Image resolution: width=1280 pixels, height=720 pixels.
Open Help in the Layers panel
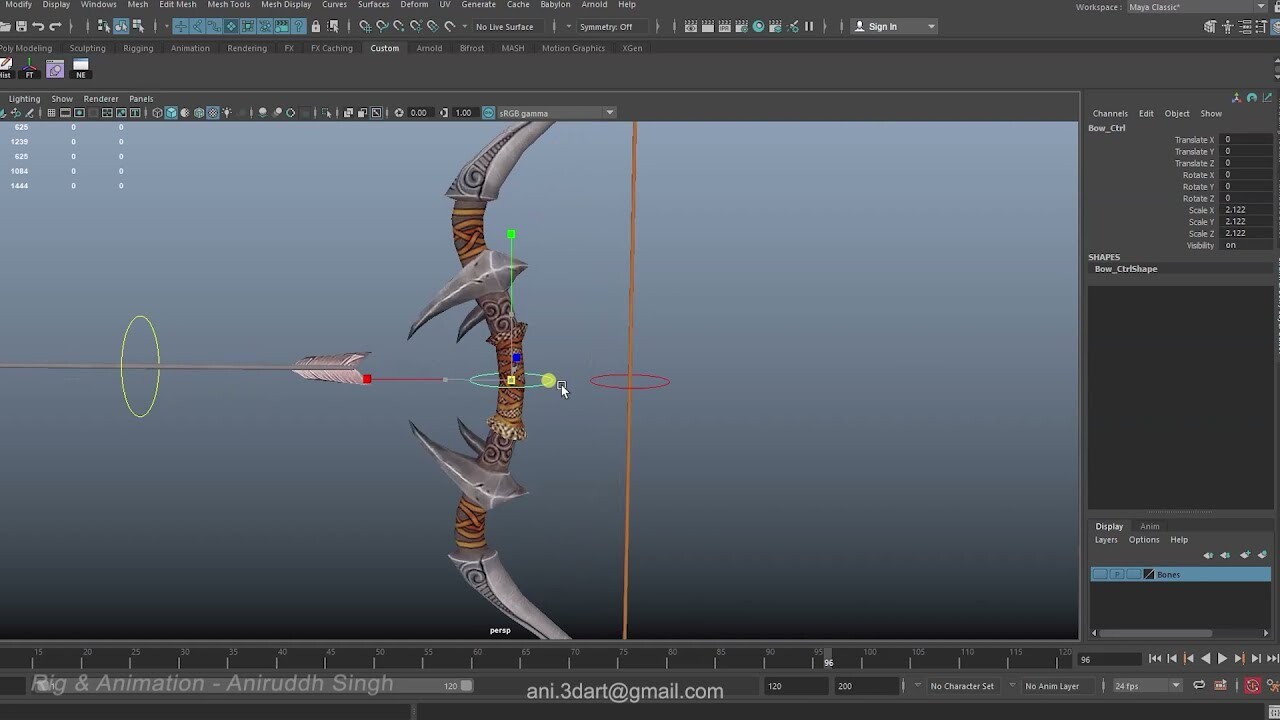pyautogui.click(x=1179, y=539)
